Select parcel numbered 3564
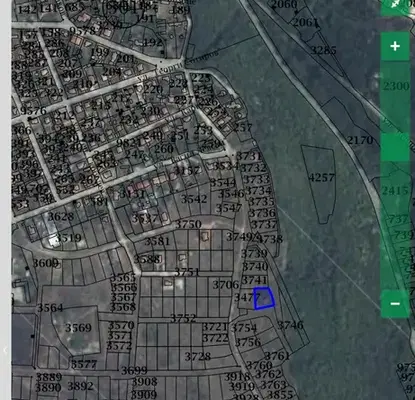This screenshot has height=400, width=415. [x=50, y=308]
